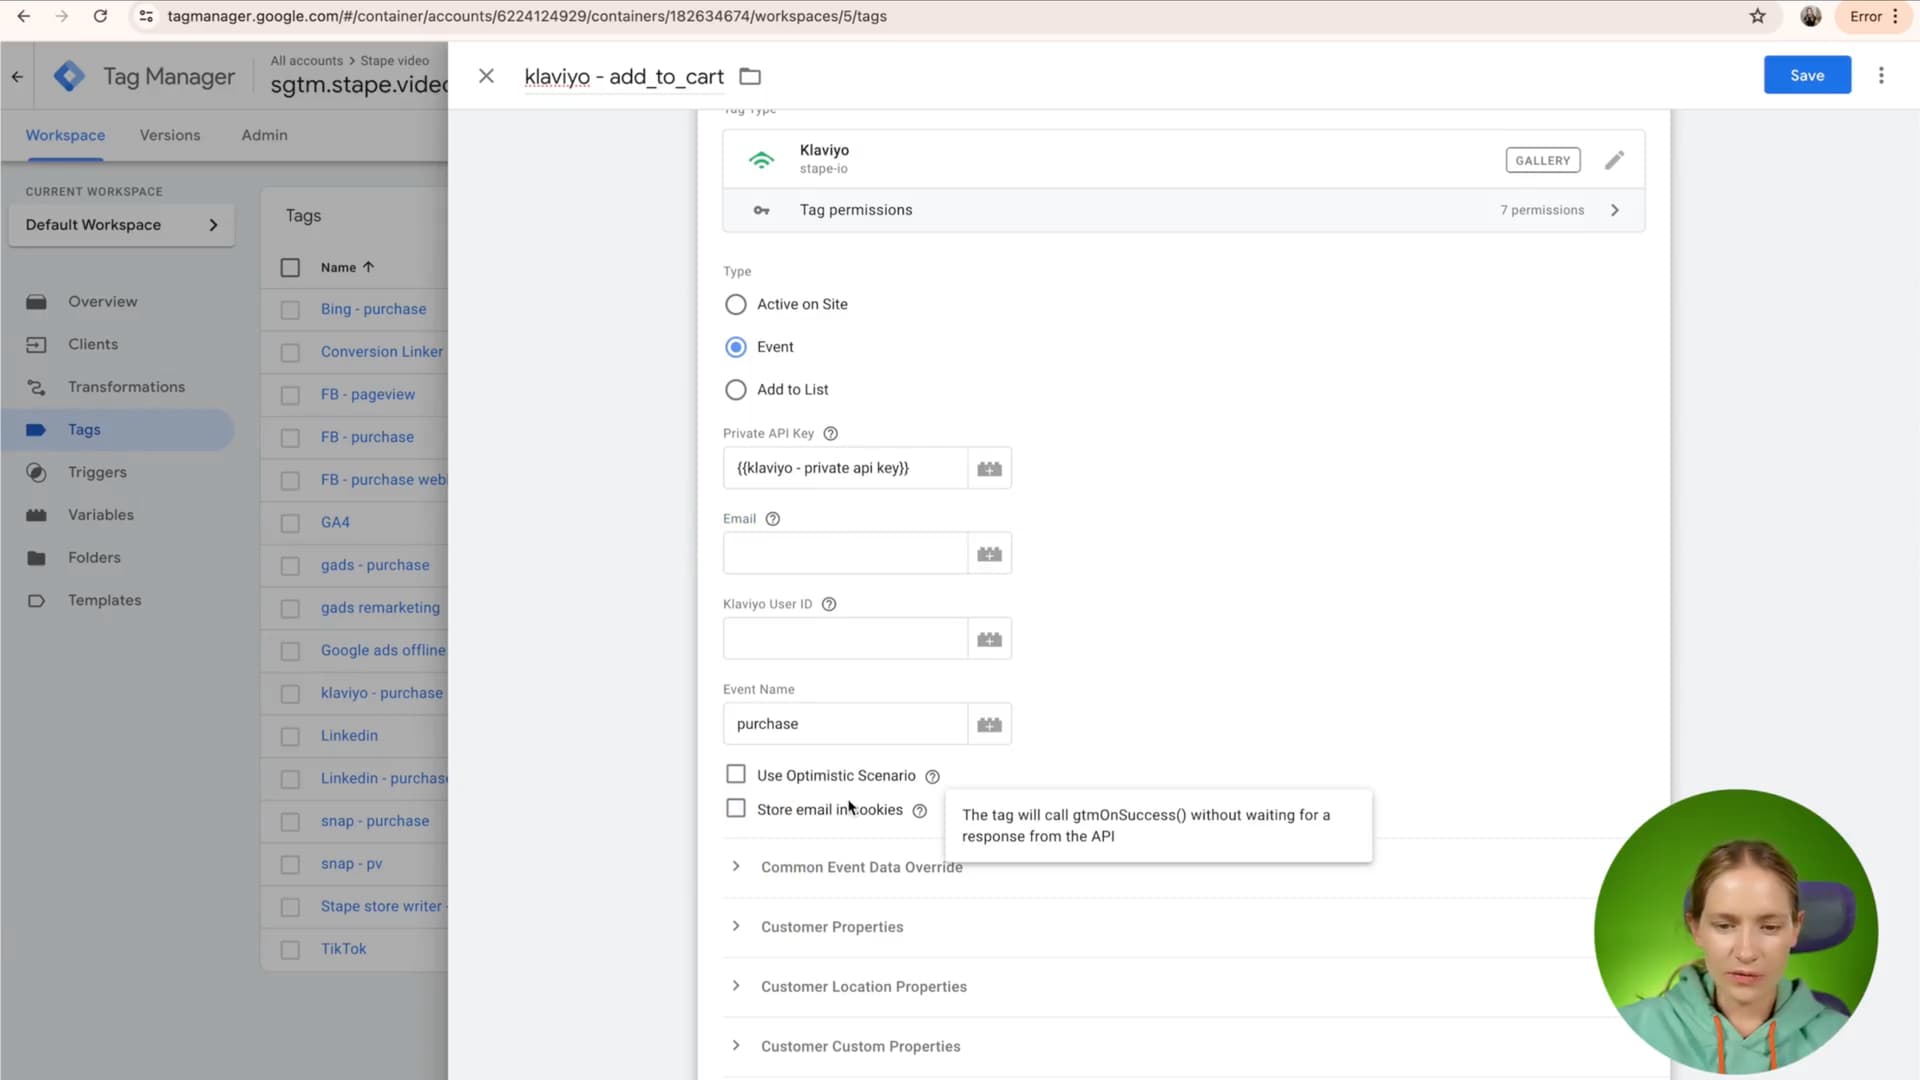Image resolution: width=1920 pixels, height=1080 pixels.
Task: Go back with the Tag Manager arrow
Action: 17,76
